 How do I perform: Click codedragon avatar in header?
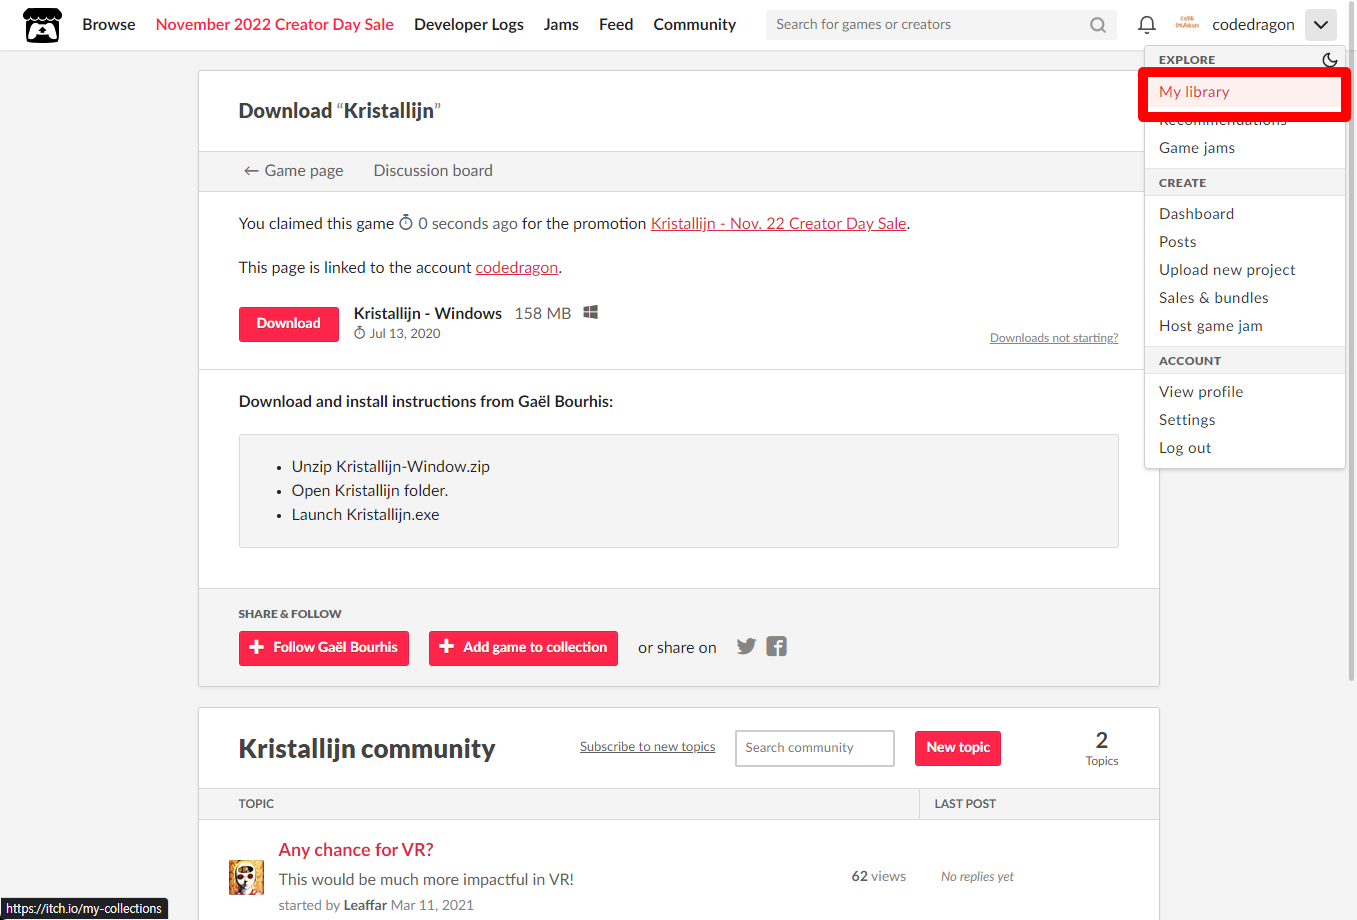point(1187,24)
